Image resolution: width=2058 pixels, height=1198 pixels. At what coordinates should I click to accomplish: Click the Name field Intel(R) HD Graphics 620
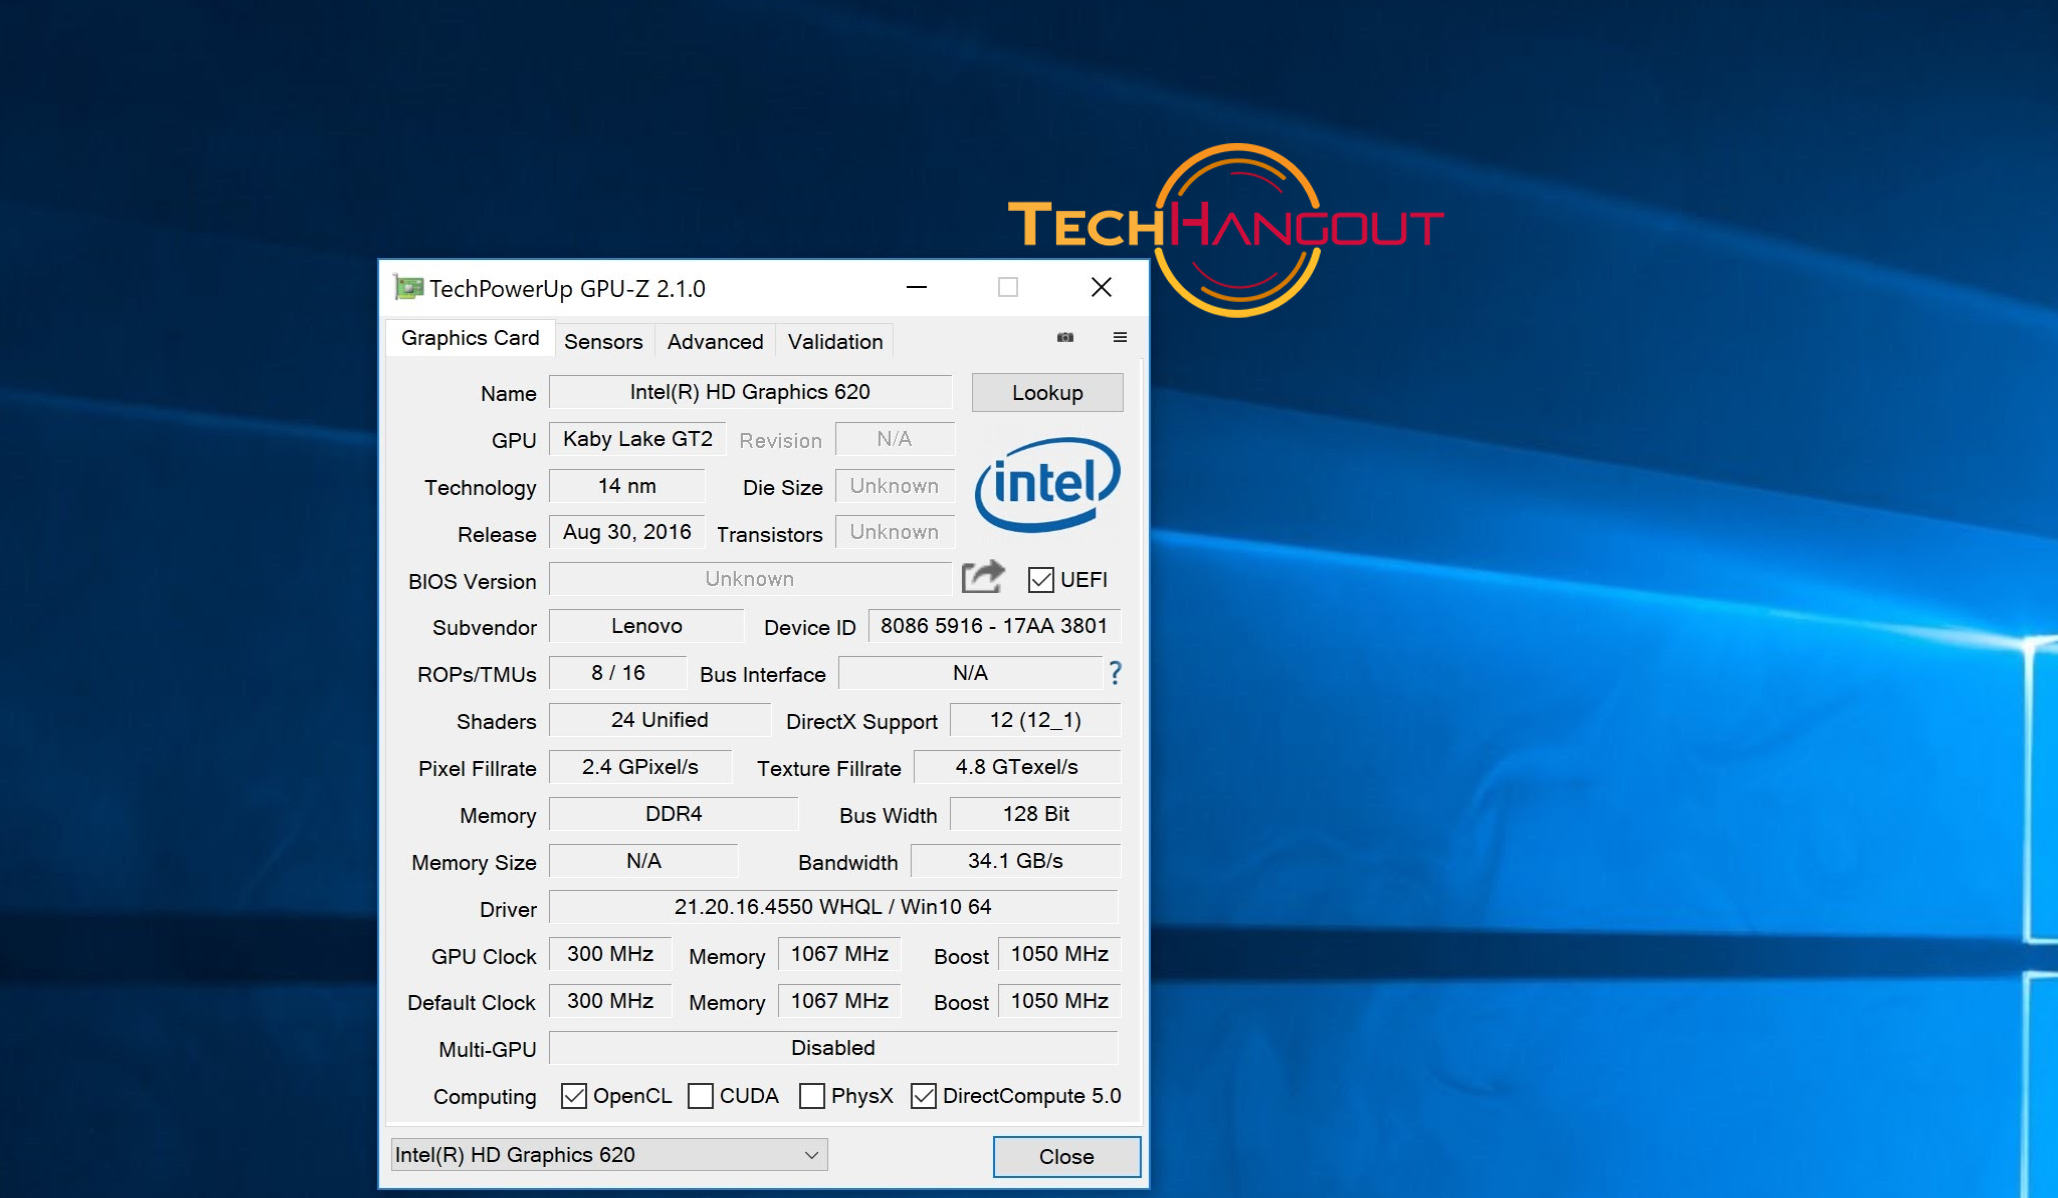(750, 392)
